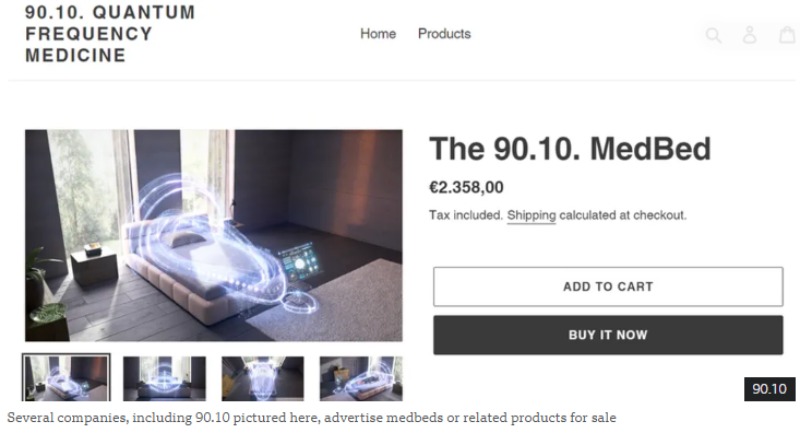Click the 90.10 credit badge
Viewport: 800px width, 433px height.
[769, 389]
